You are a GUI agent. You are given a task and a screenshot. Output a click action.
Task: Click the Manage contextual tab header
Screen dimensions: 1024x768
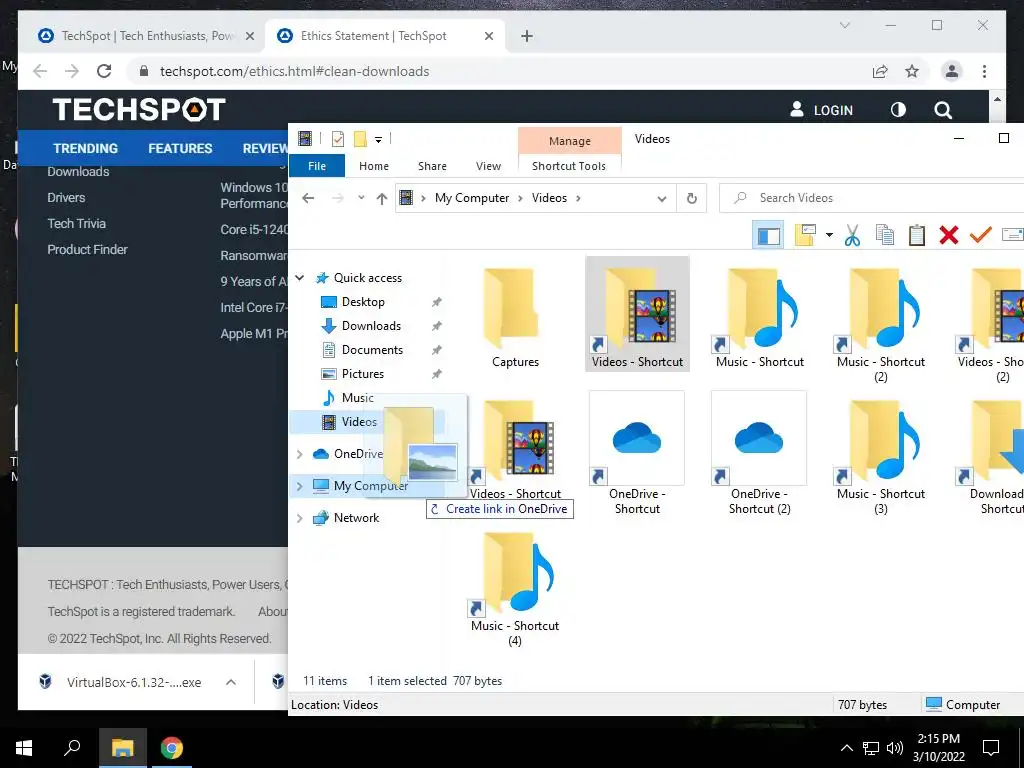[x=569, y=140]
